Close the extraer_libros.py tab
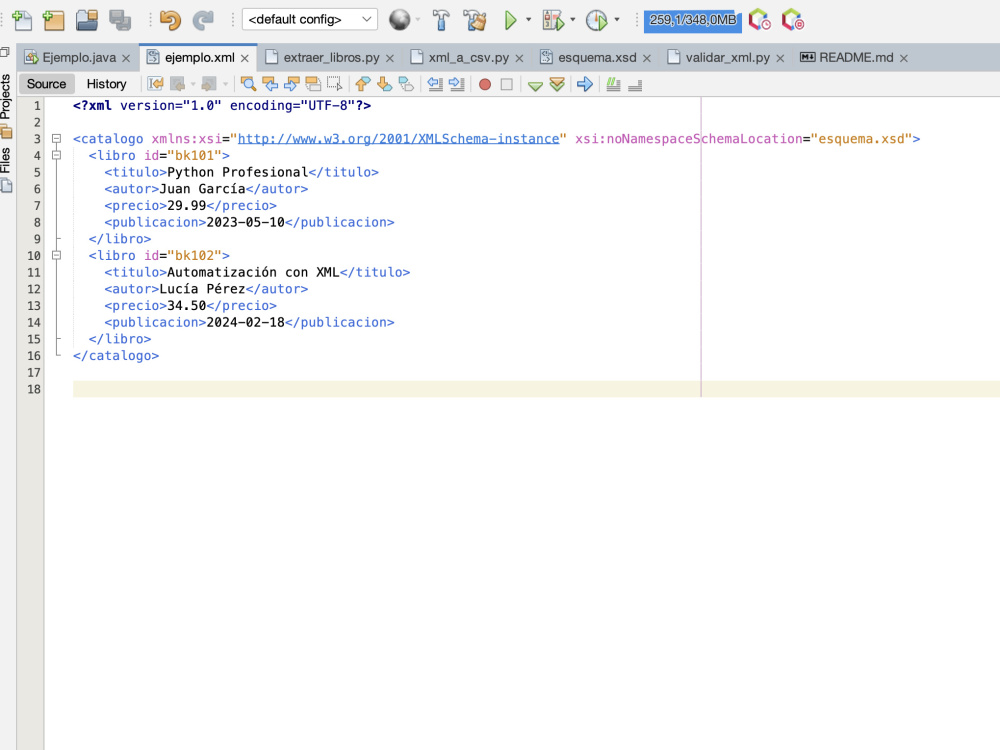 390,58
